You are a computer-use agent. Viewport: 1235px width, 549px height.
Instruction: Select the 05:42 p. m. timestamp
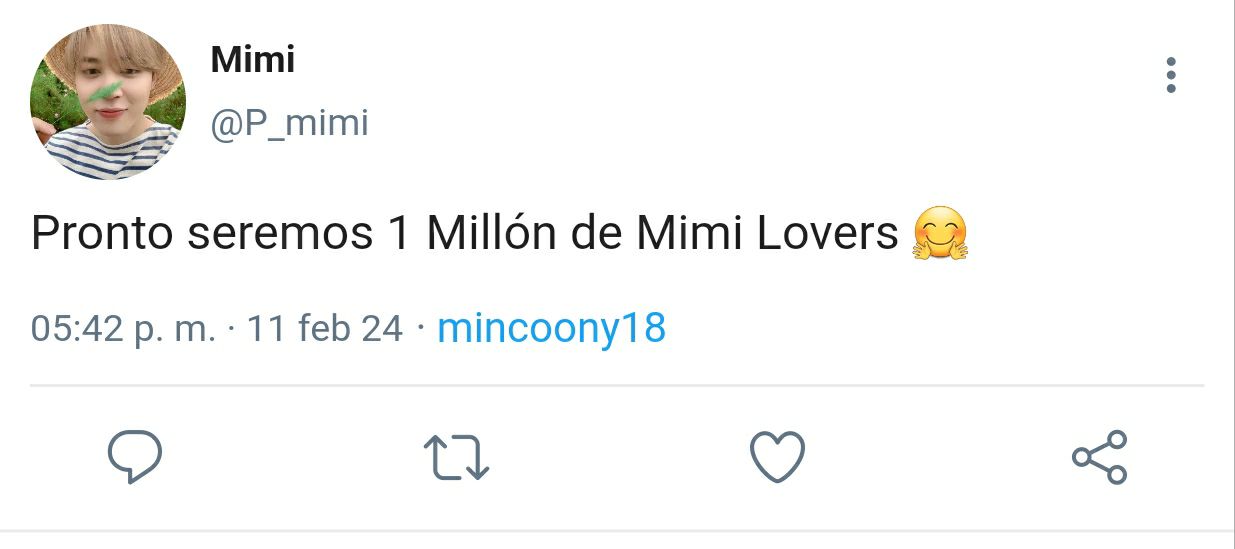click(x=123, y=328)
